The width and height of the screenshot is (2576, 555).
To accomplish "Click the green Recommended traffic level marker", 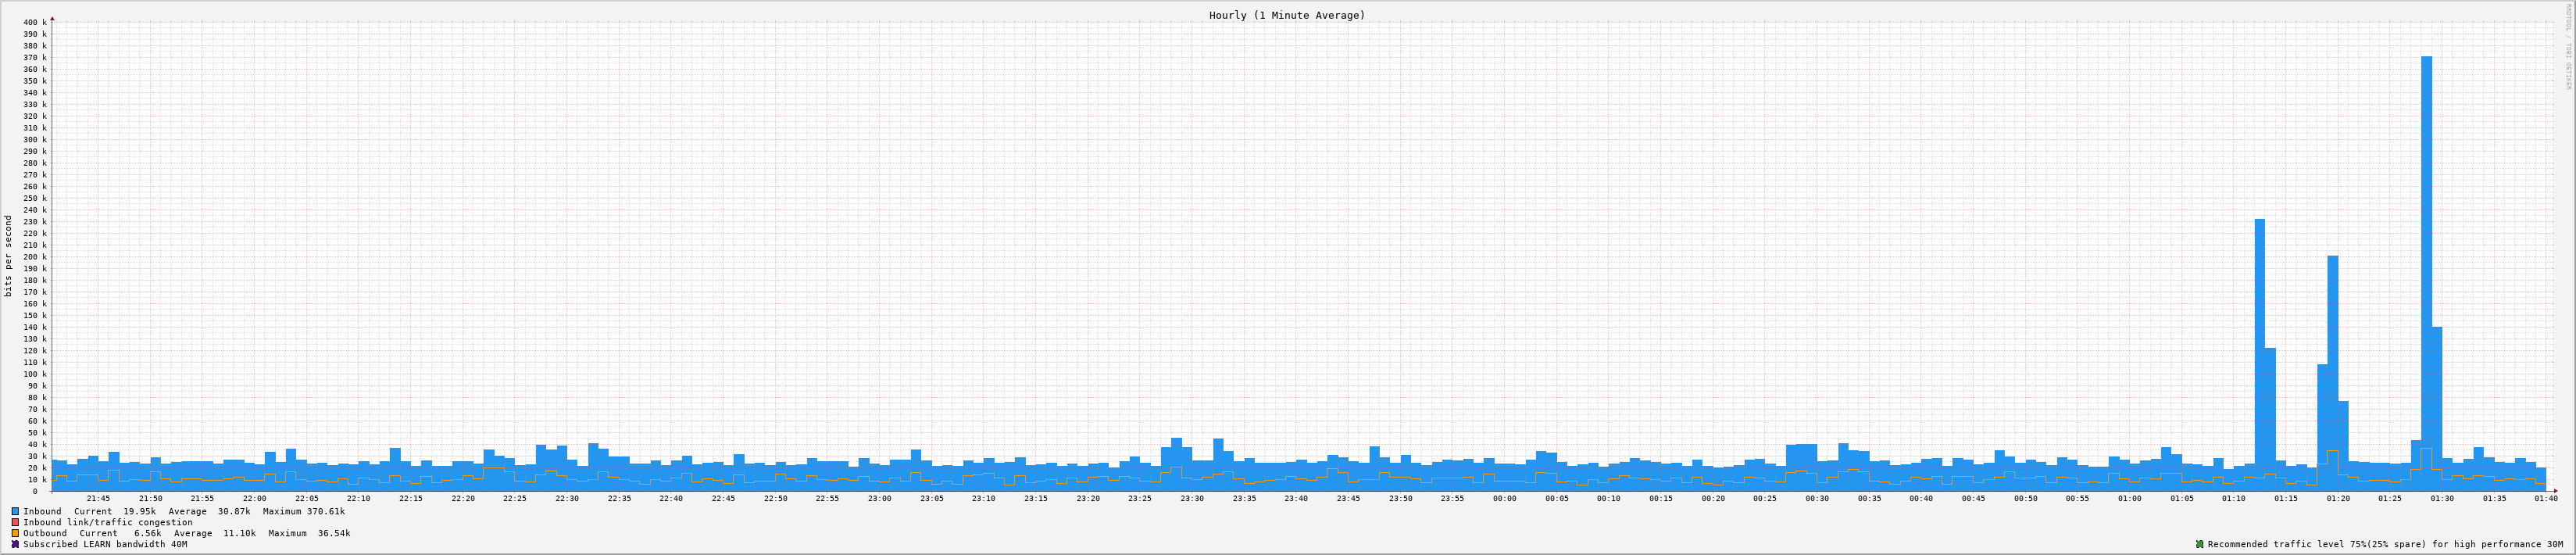I will tap(2199, 544).
